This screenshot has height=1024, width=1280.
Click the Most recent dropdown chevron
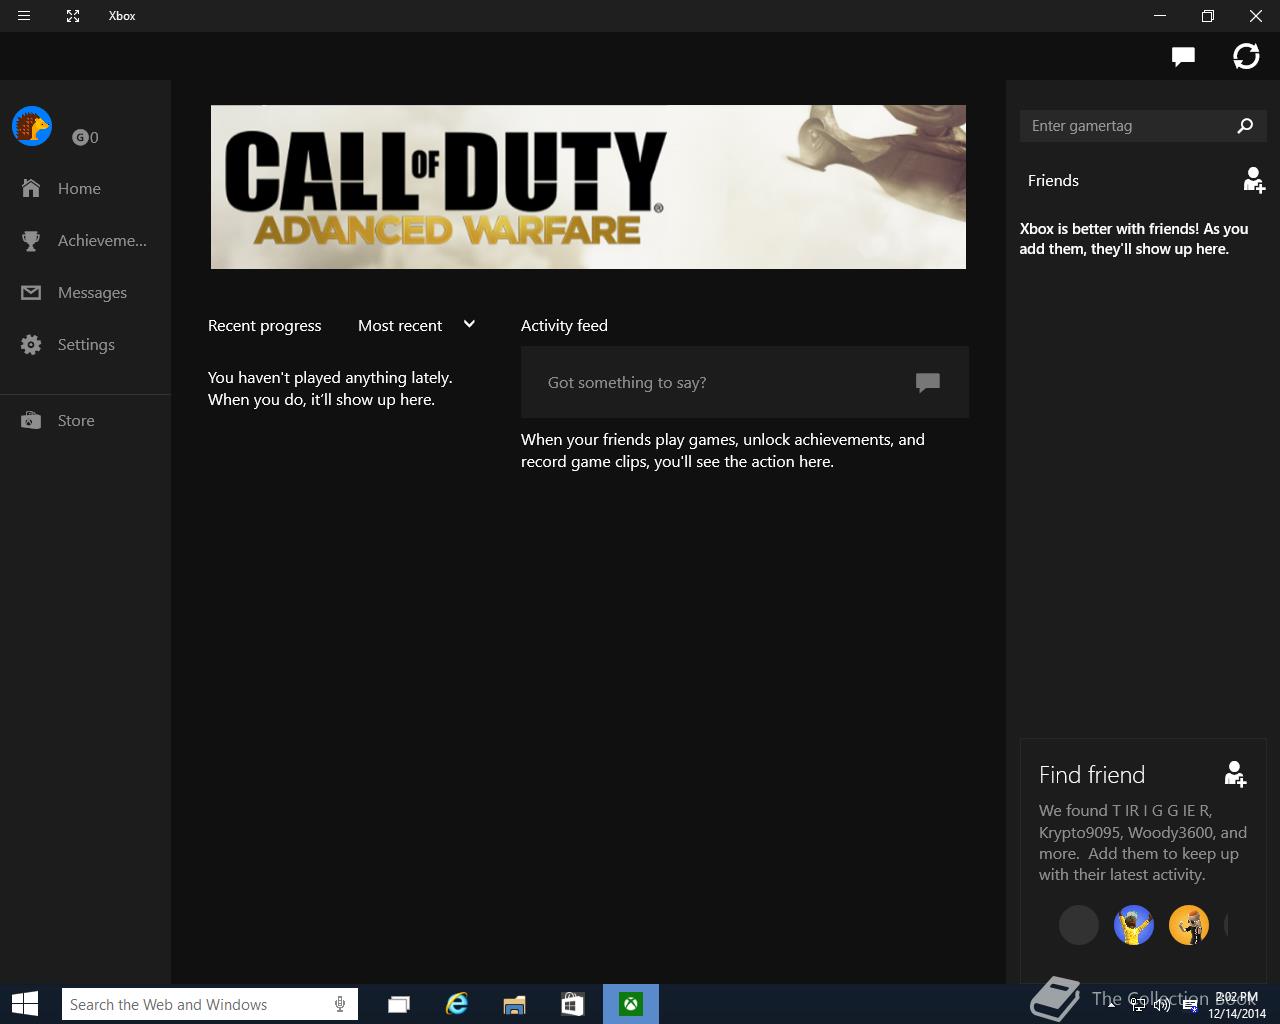point(469,324)
